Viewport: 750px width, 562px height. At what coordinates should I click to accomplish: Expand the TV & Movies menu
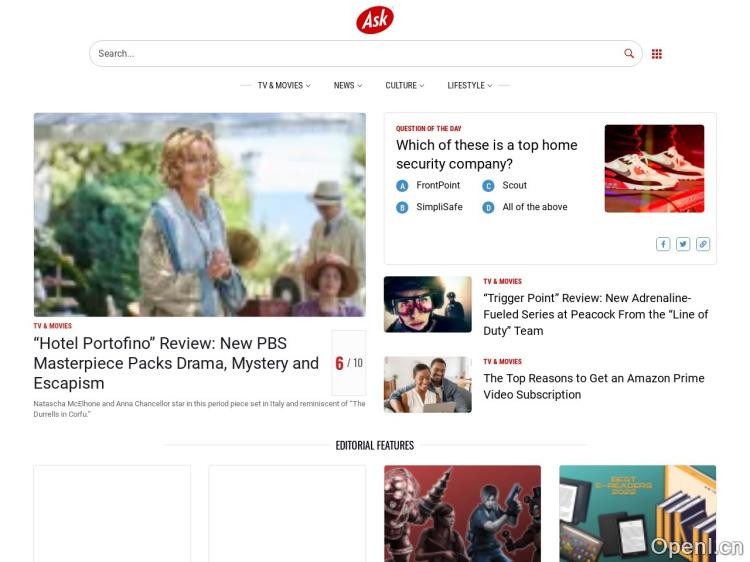(x=284, y=86)
